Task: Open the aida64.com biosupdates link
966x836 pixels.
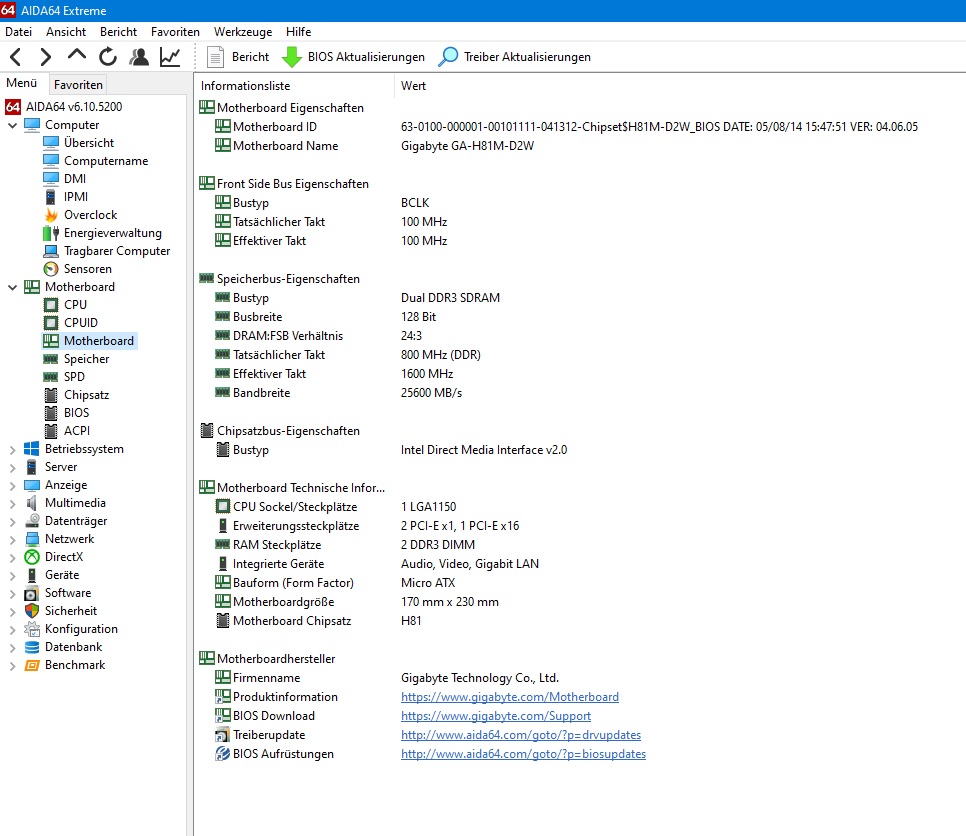Action: [523, 754]
